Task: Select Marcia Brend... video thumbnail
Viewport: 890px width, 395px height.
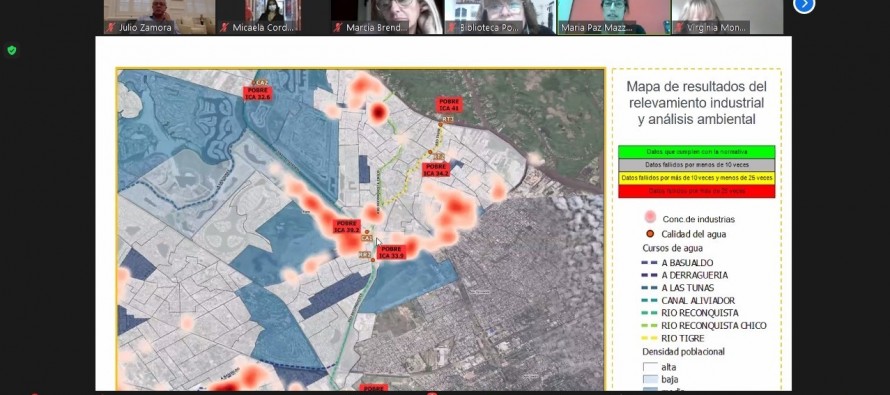Action: [x=387, y=17]
